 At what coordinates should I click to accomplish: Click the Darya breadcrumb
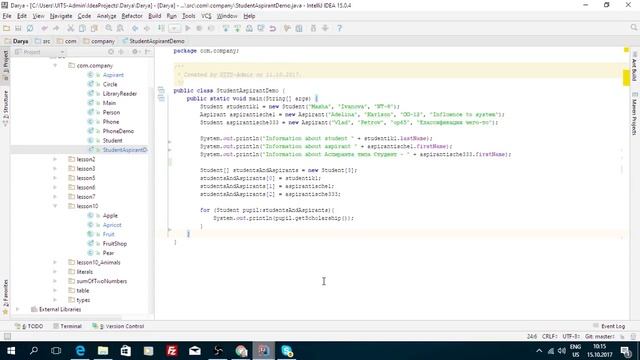(x=16, y=41)
